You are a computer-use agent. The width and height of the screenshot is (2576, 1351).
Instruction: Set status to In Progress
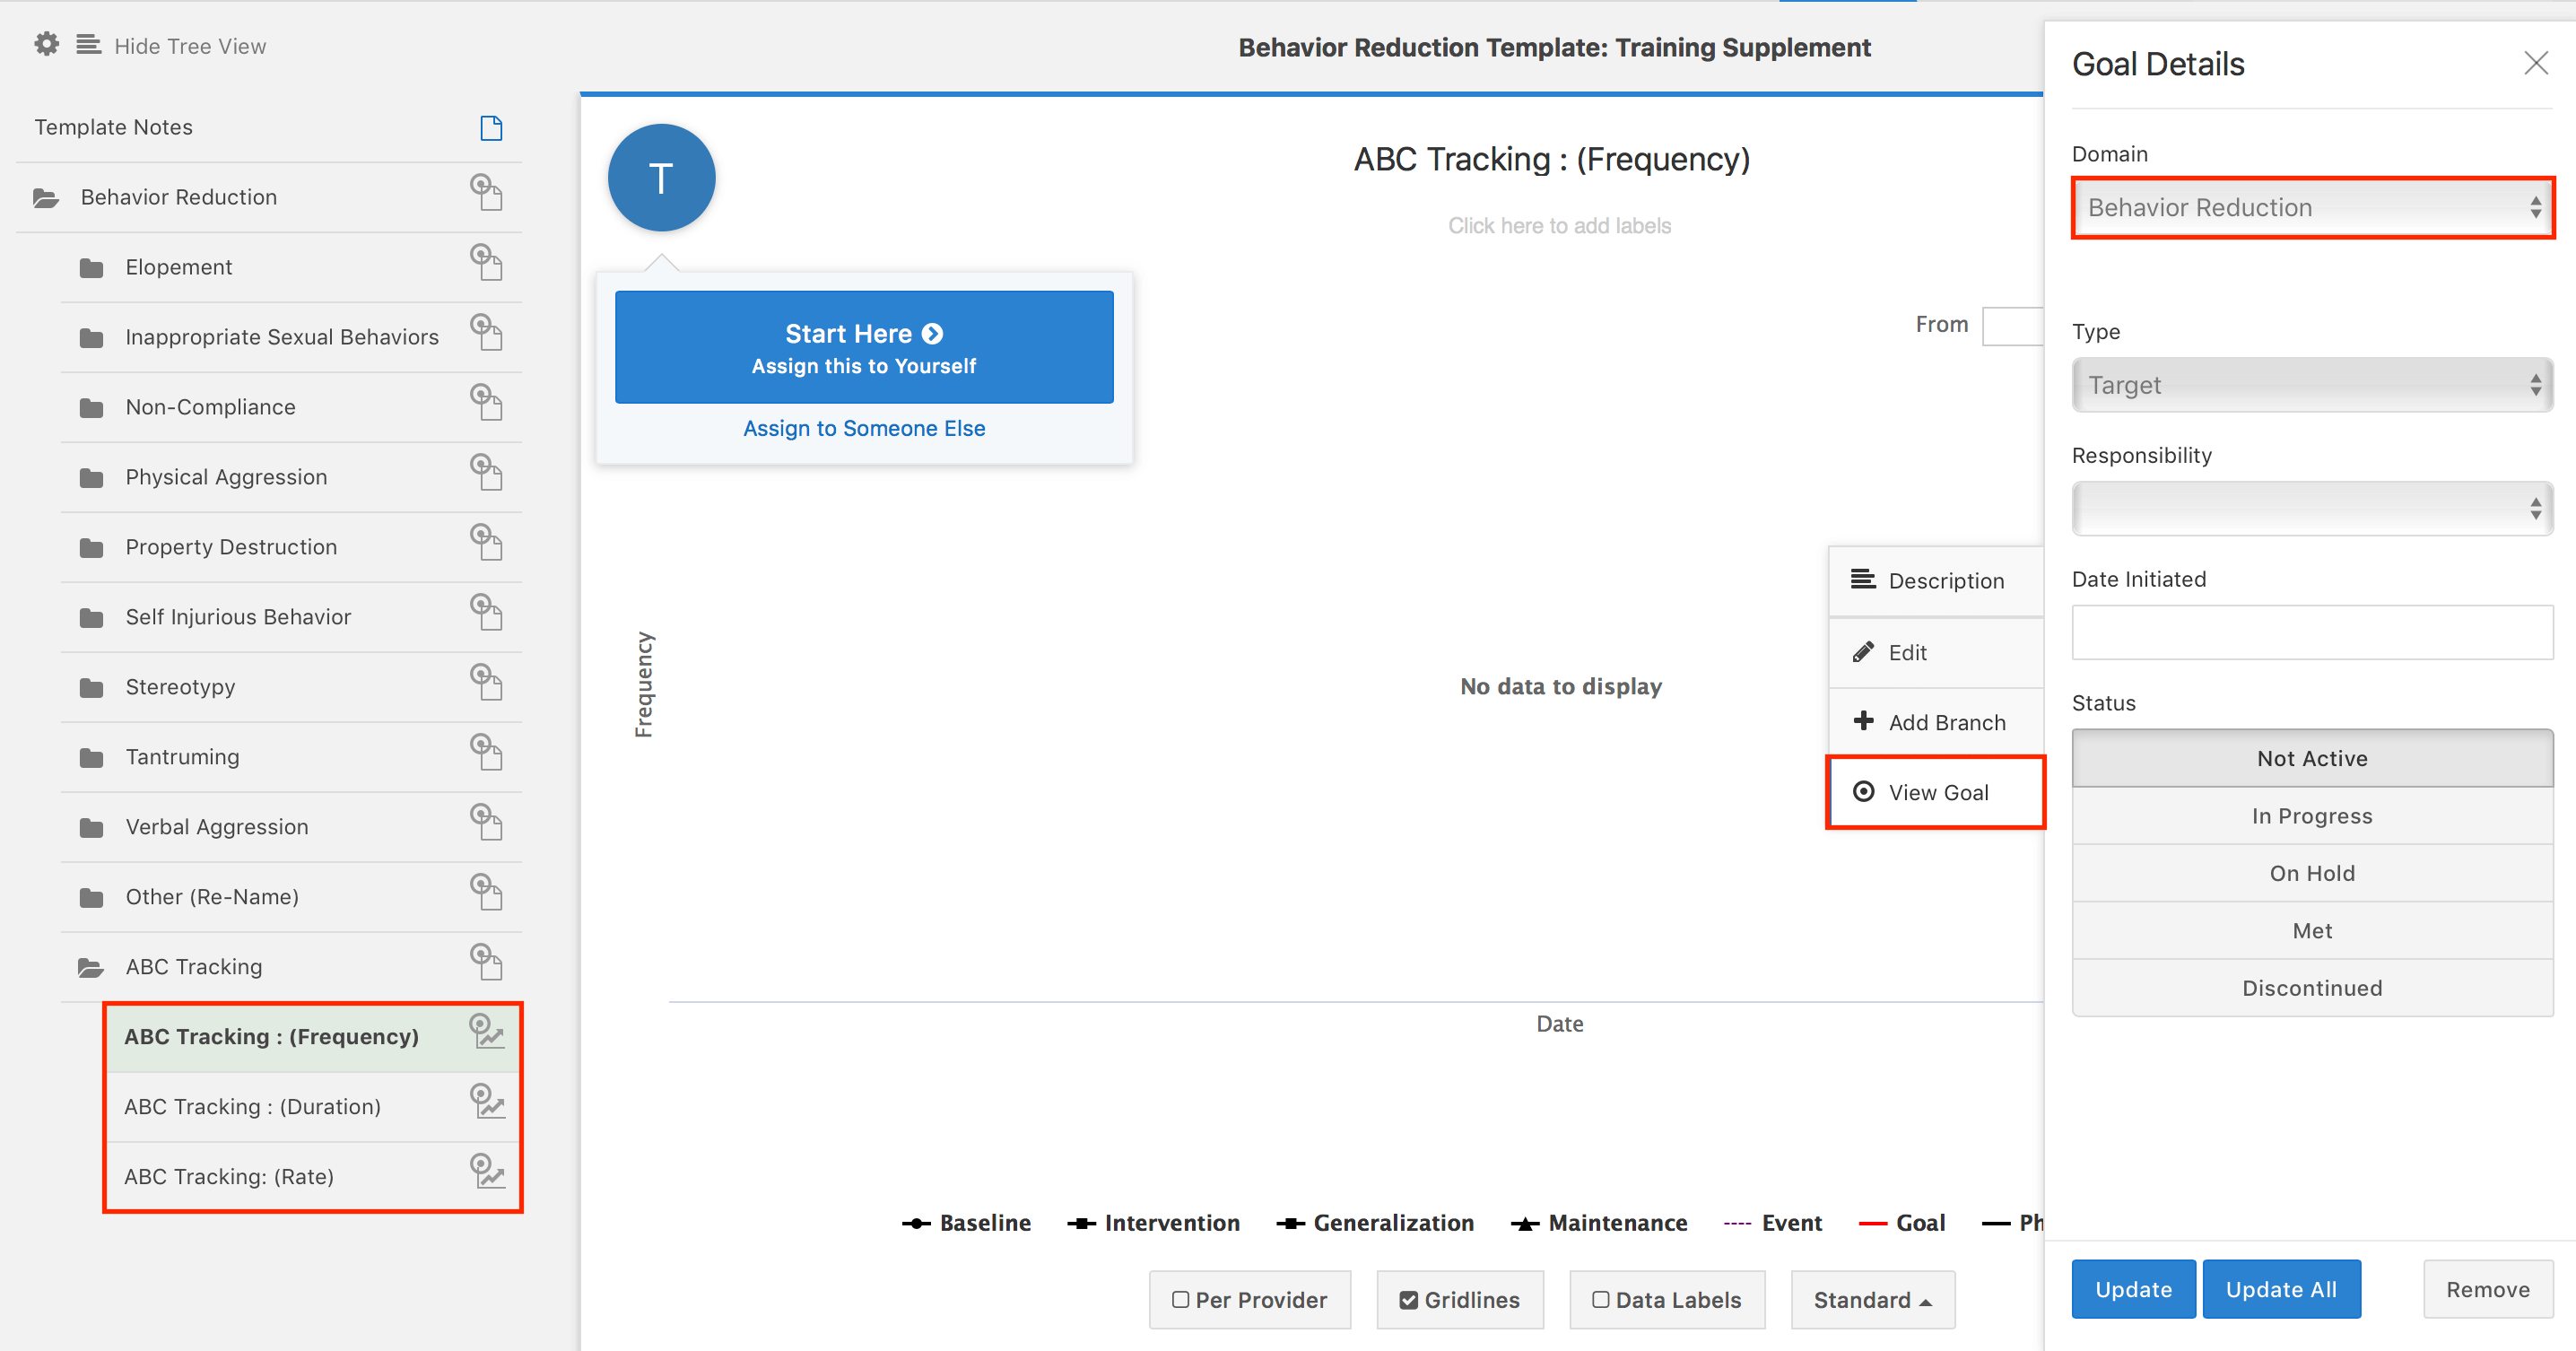click(x=2311, y=816)
